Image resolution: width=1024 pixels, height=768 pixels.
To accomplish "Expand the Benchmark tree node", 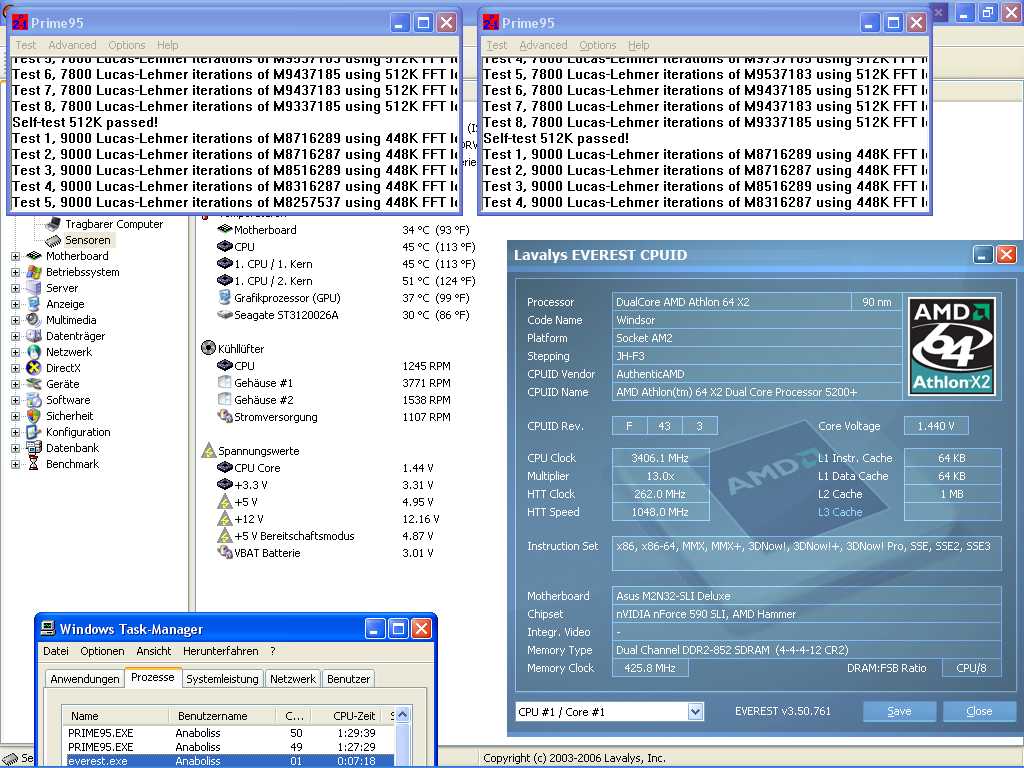I will (16, 464).
